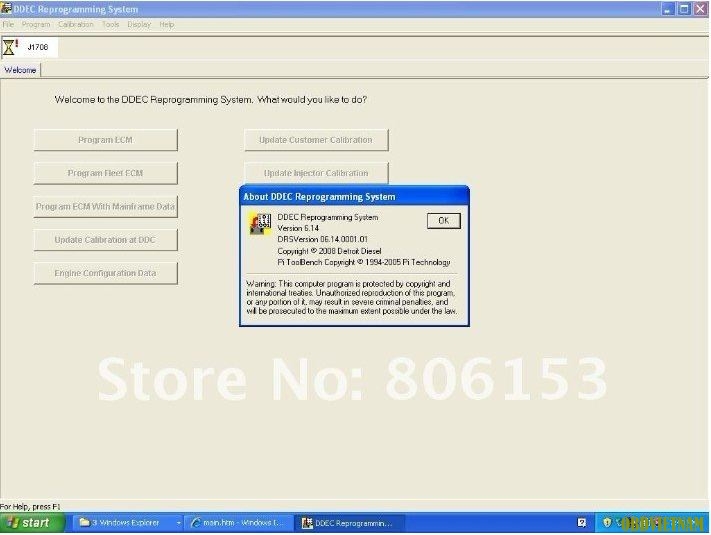Click the hourglass connection status icon
The width and height of the screenshot is (711, 535).
10,47
